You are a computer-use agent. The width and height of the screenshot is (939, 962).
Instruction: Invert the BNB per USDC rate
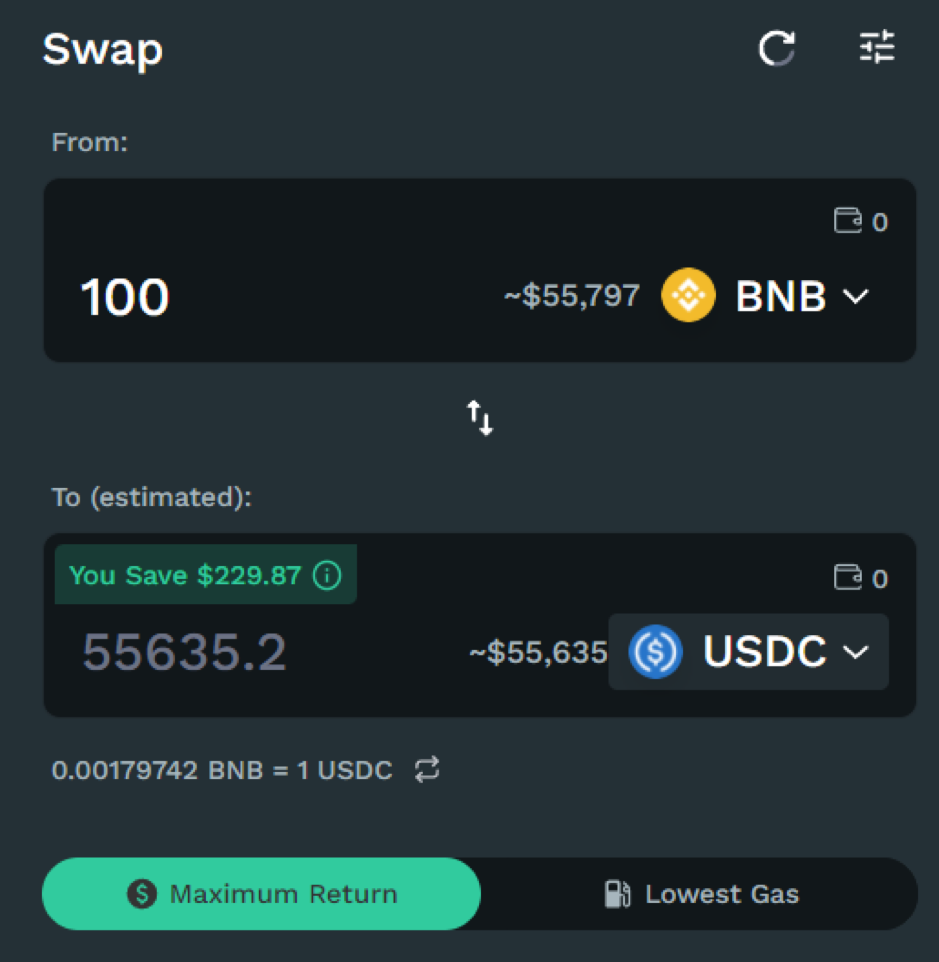point(427,770)
